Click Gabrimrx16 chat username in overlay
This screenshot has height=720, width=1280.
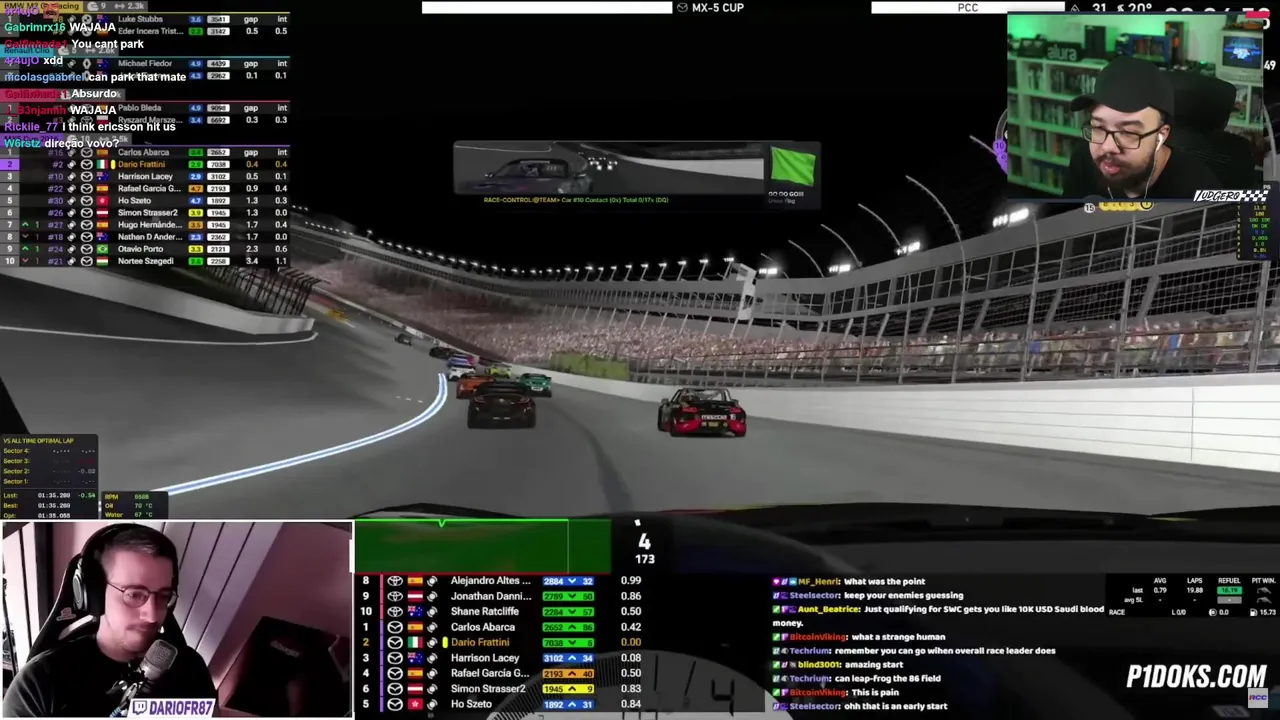pyautogui.click(x=34, y=27)
